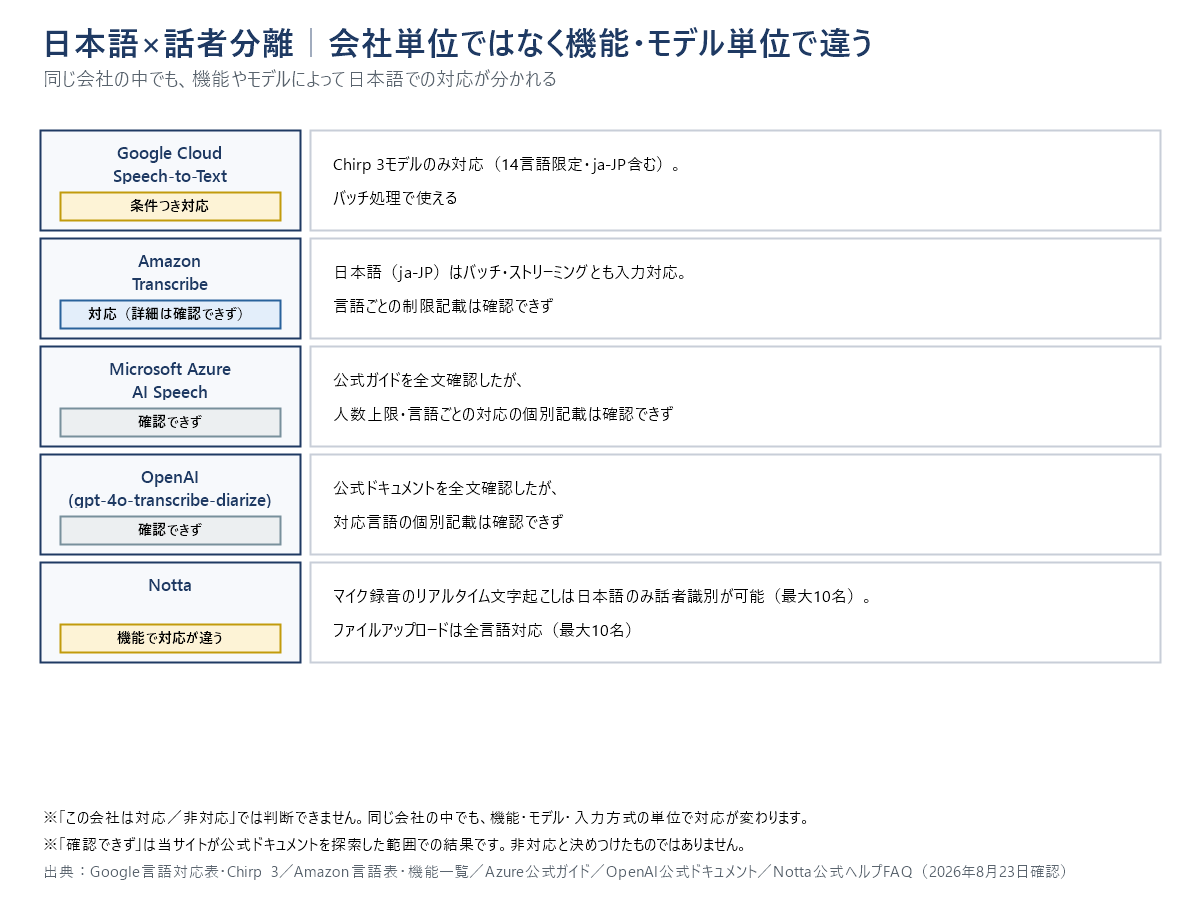
Task: Click the 言語ごとの制限記載は確認できず line
Action: (443, 306)
